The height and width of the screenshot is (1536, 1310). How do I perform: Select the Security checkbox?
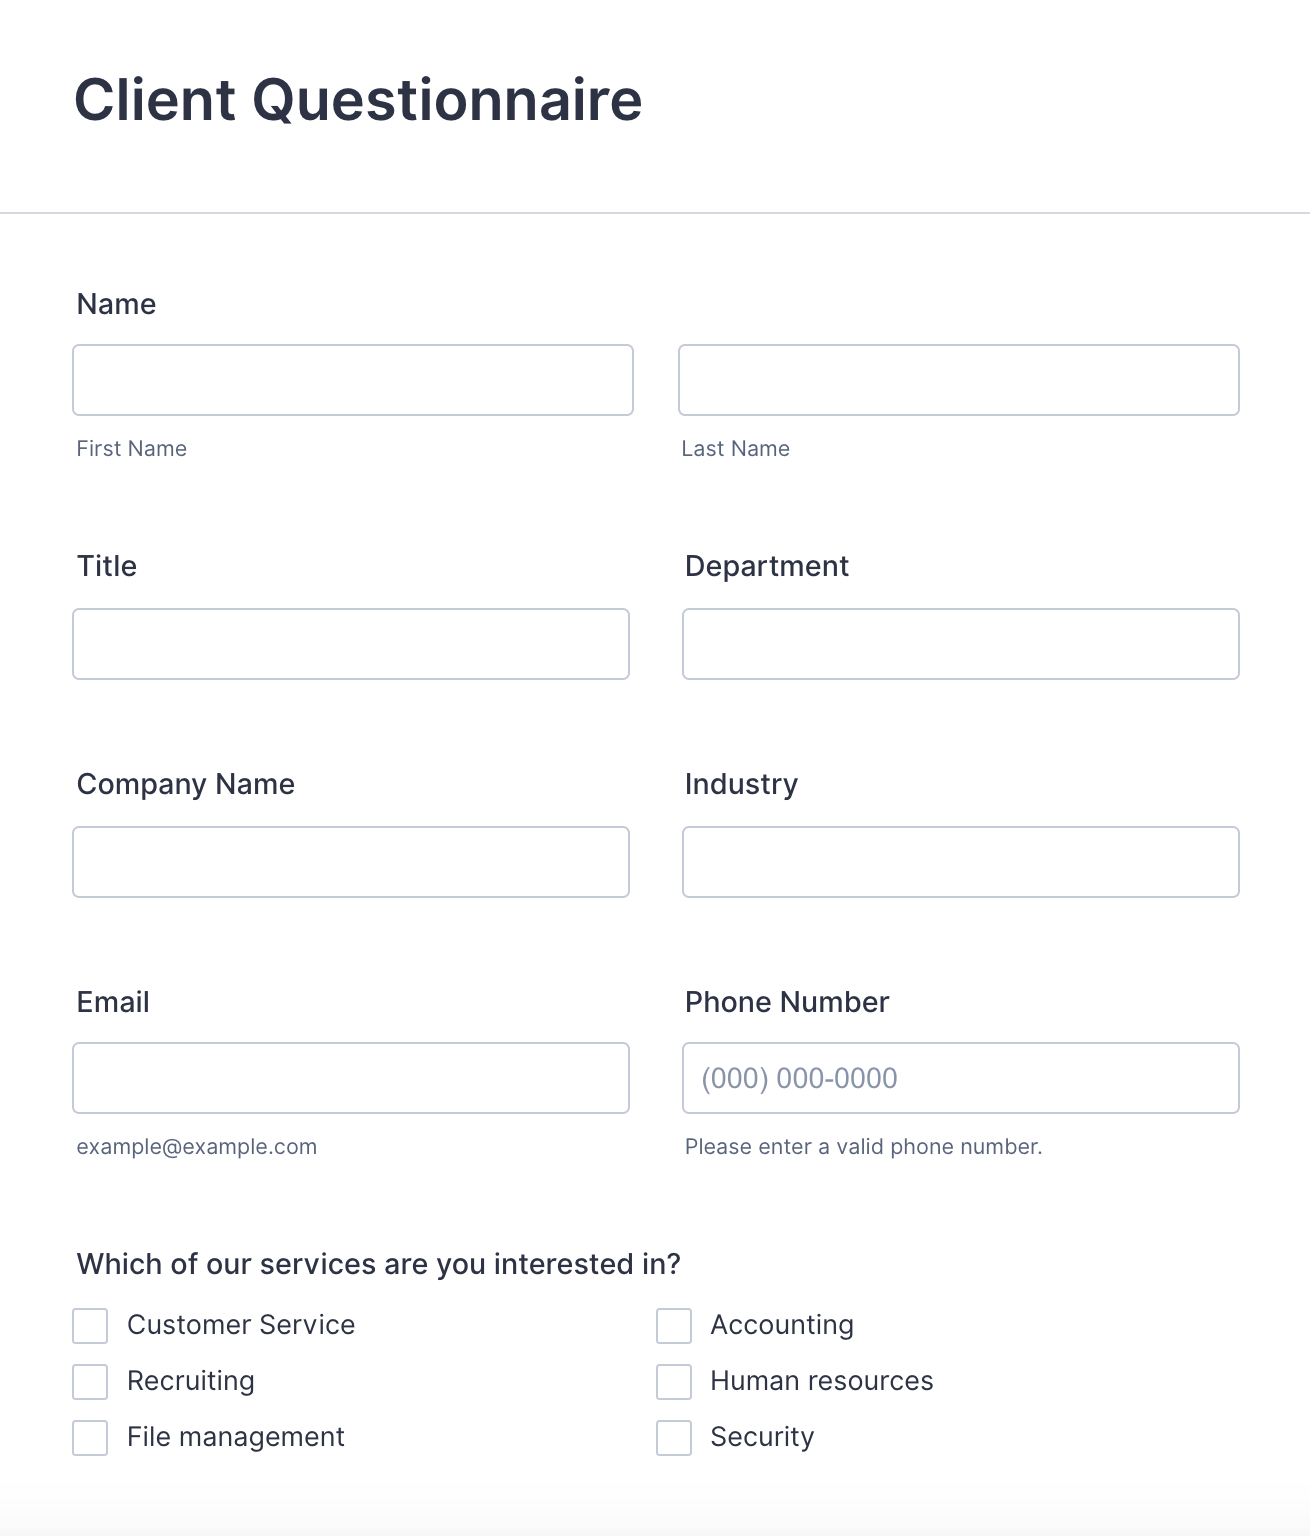674,1438
